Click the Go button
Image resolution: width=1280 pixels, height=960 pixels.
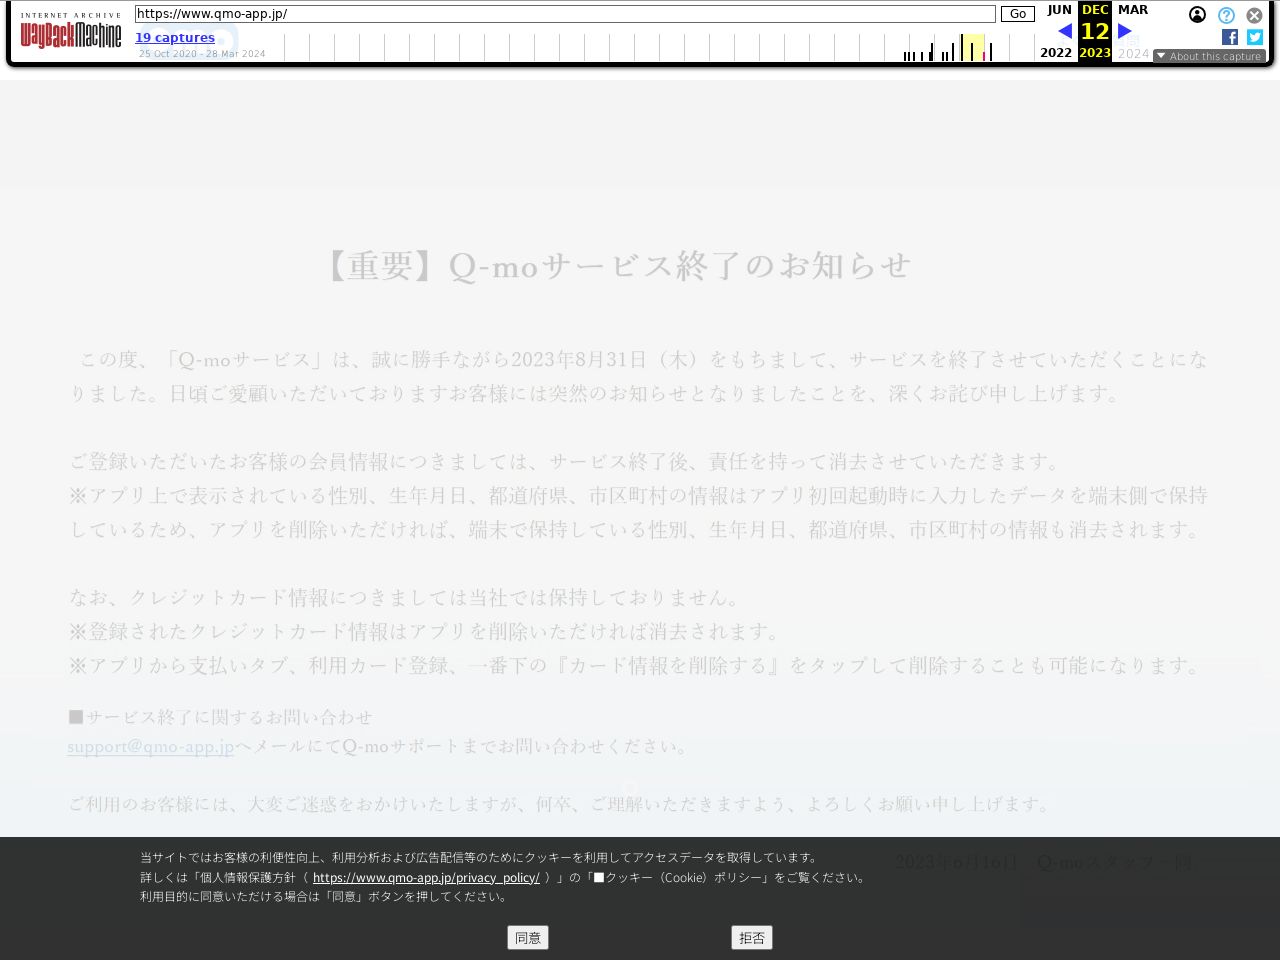(x=1018, y=14)
